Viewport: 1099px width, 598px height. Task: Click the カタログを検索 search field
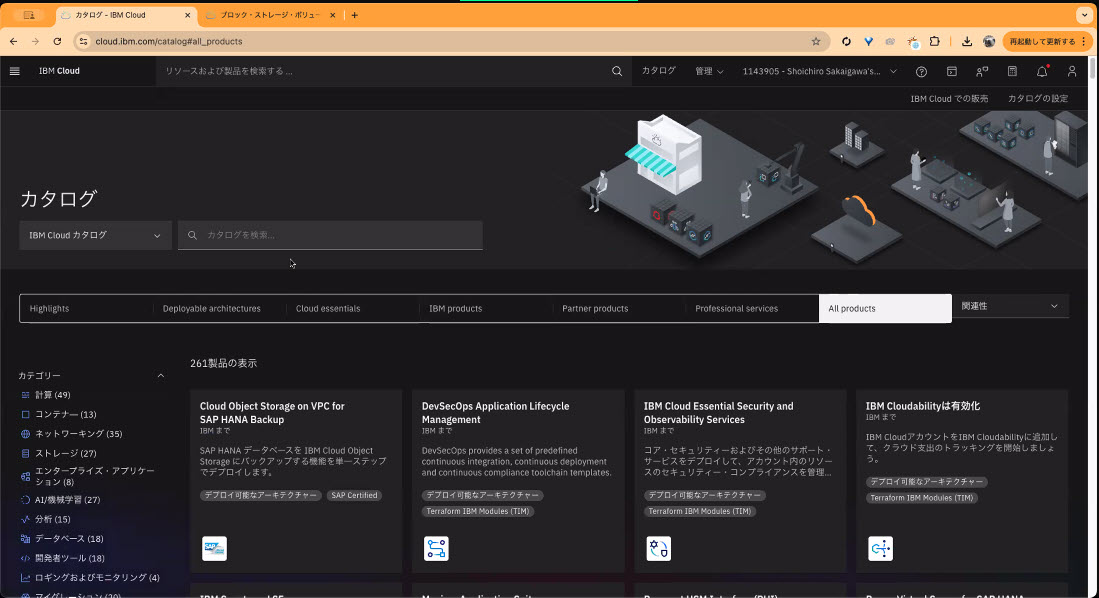(330, 236)
